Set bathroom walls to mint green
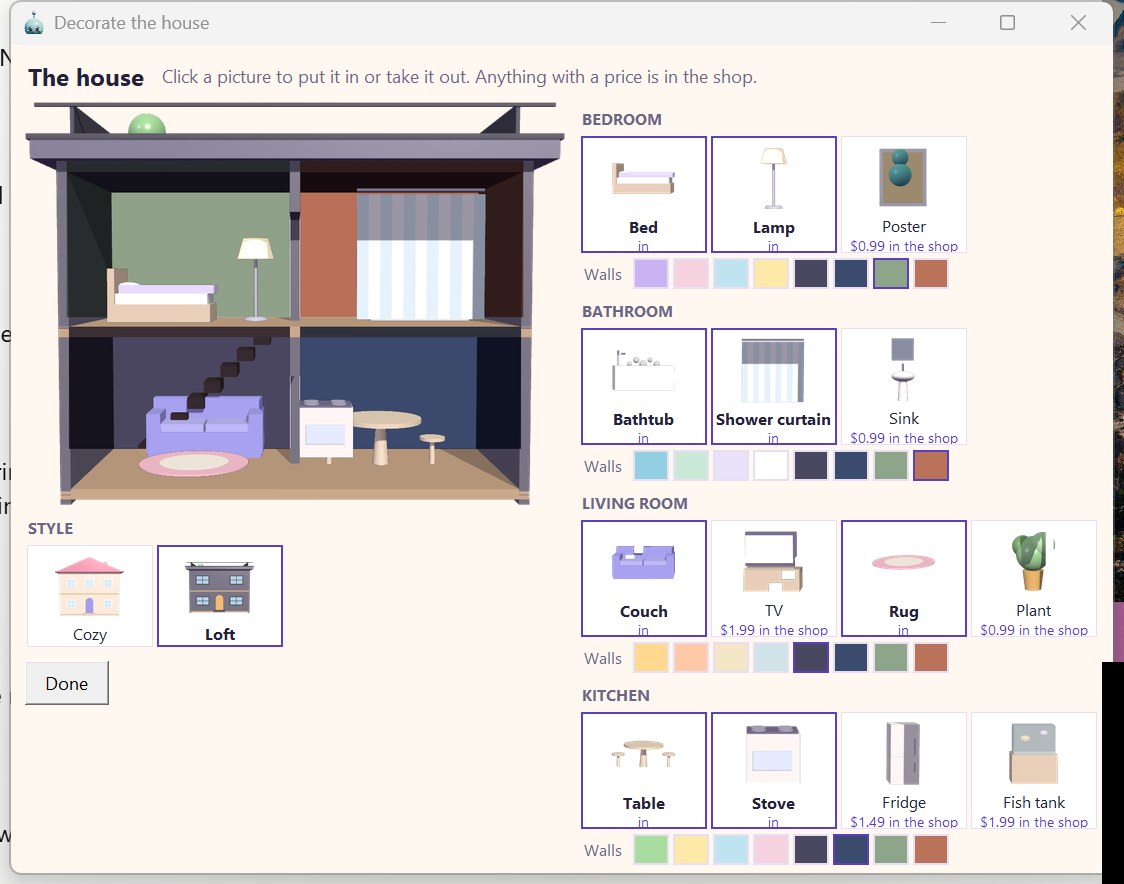 pos(691,466)
